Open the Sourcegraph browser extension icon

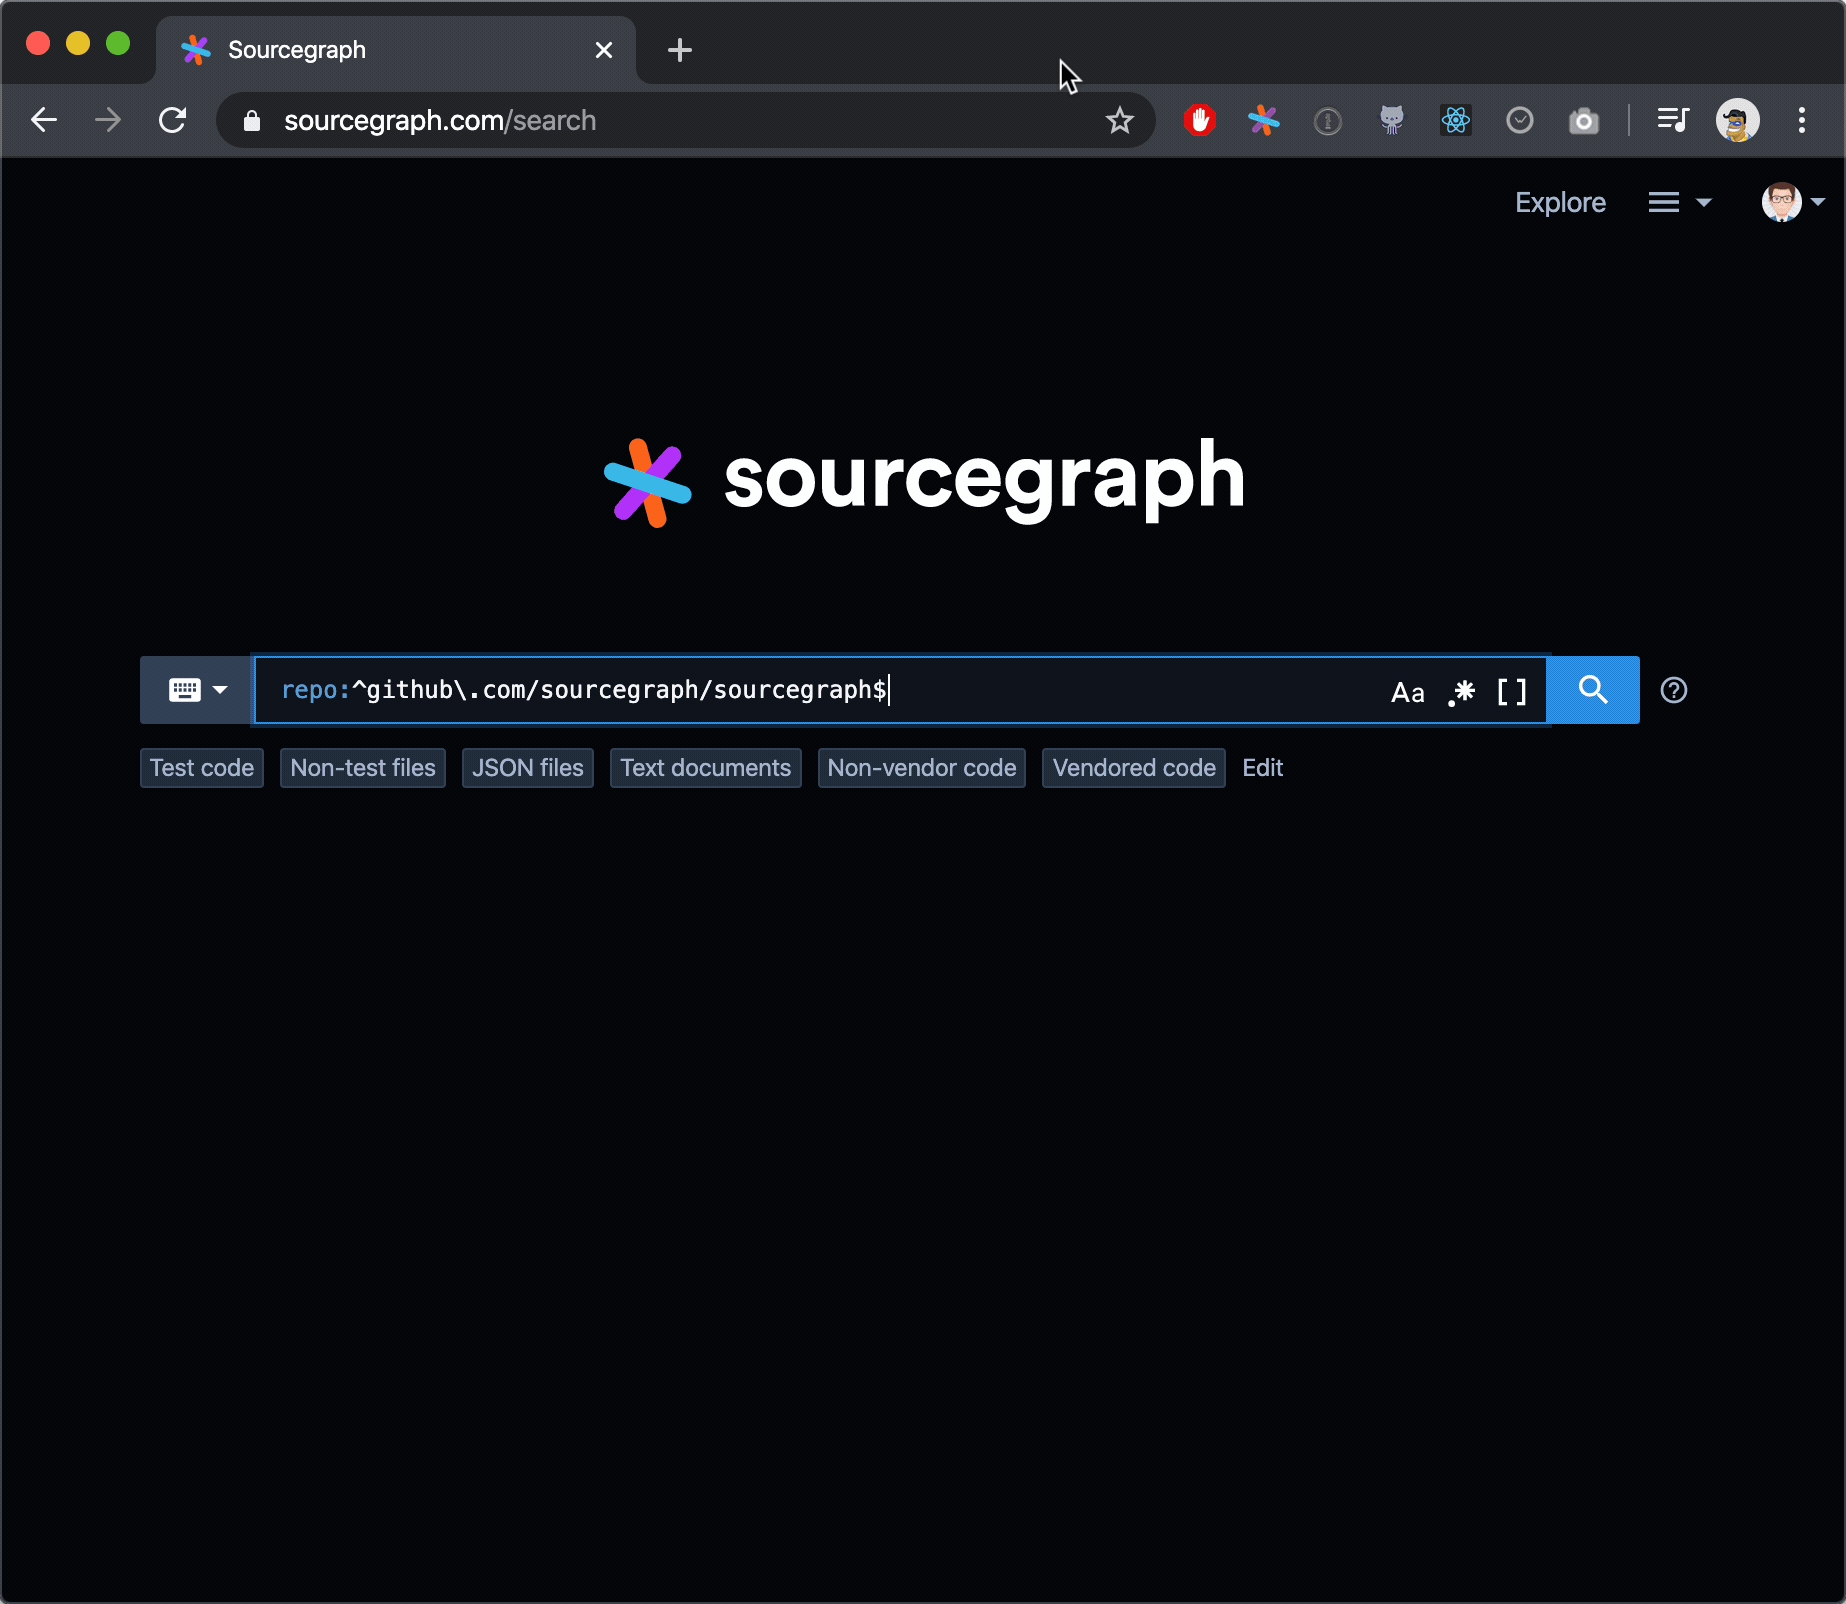[x=1263, y=121]
